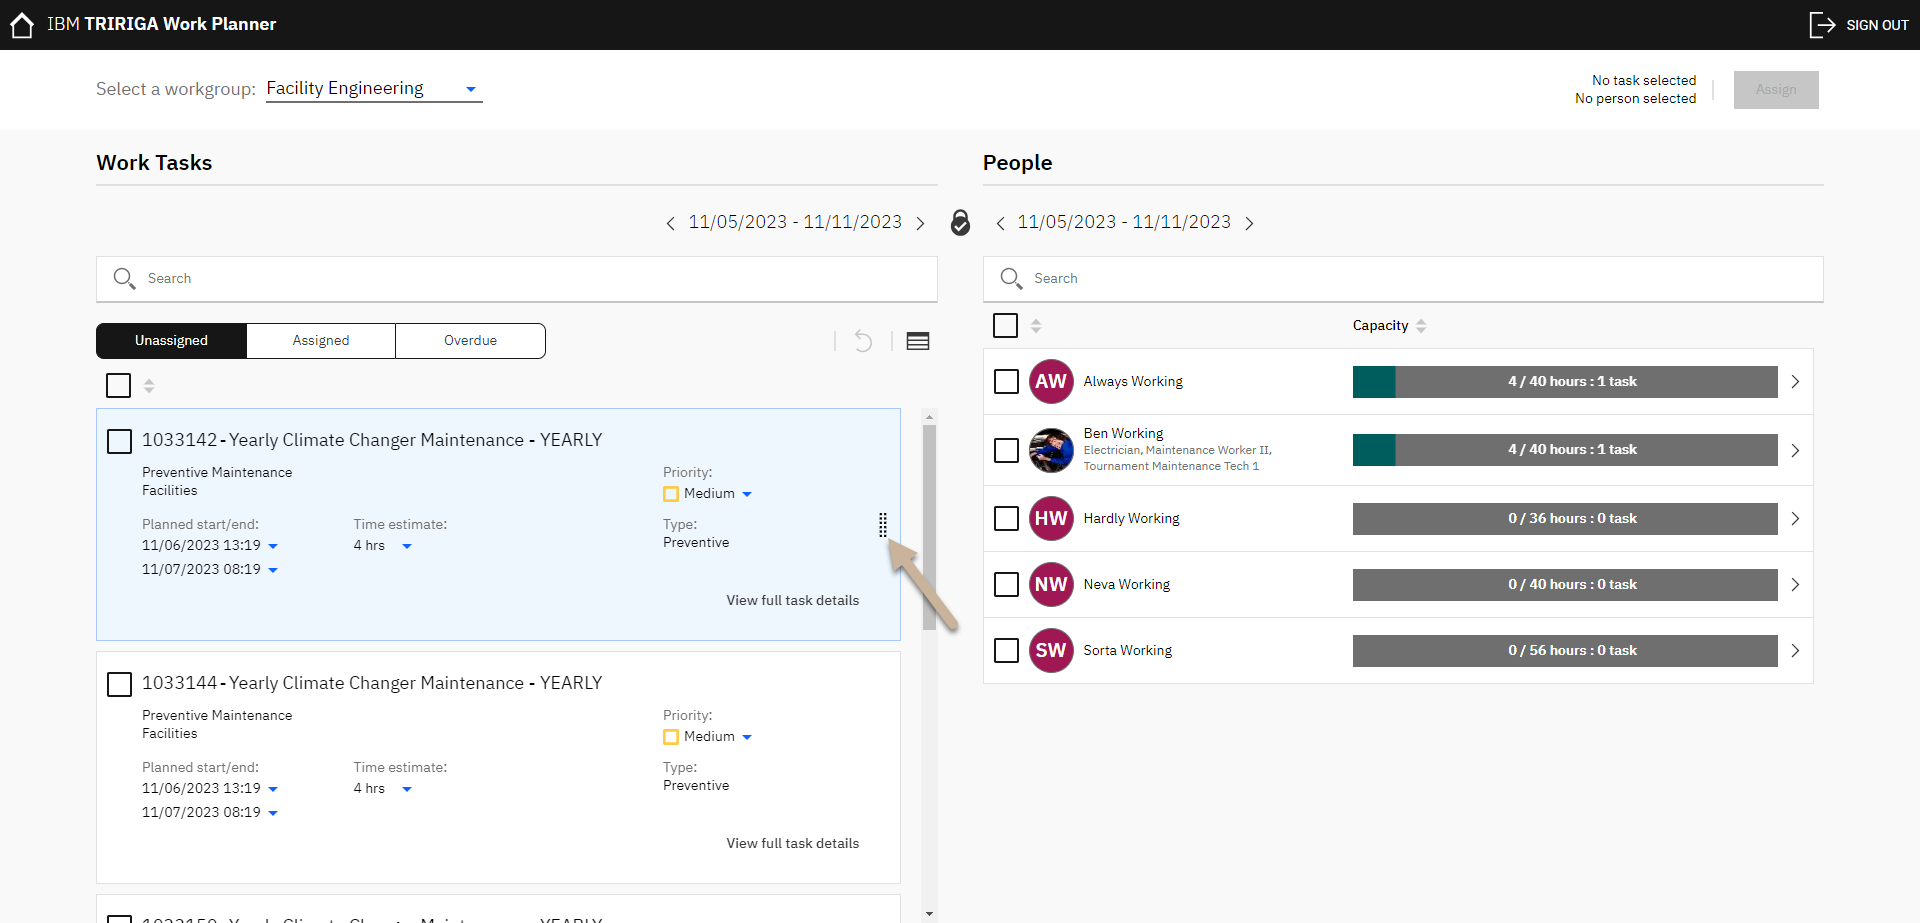Click the People search magnifier icon
The image size is (1920, 923).
click(1011, 278)
